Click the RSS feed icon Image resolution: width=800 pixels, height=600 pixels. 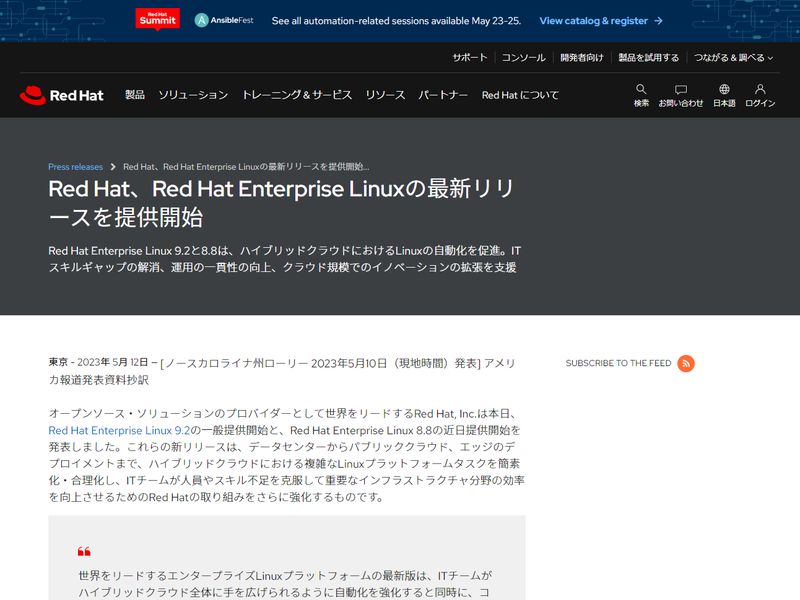tap(684, 364)
